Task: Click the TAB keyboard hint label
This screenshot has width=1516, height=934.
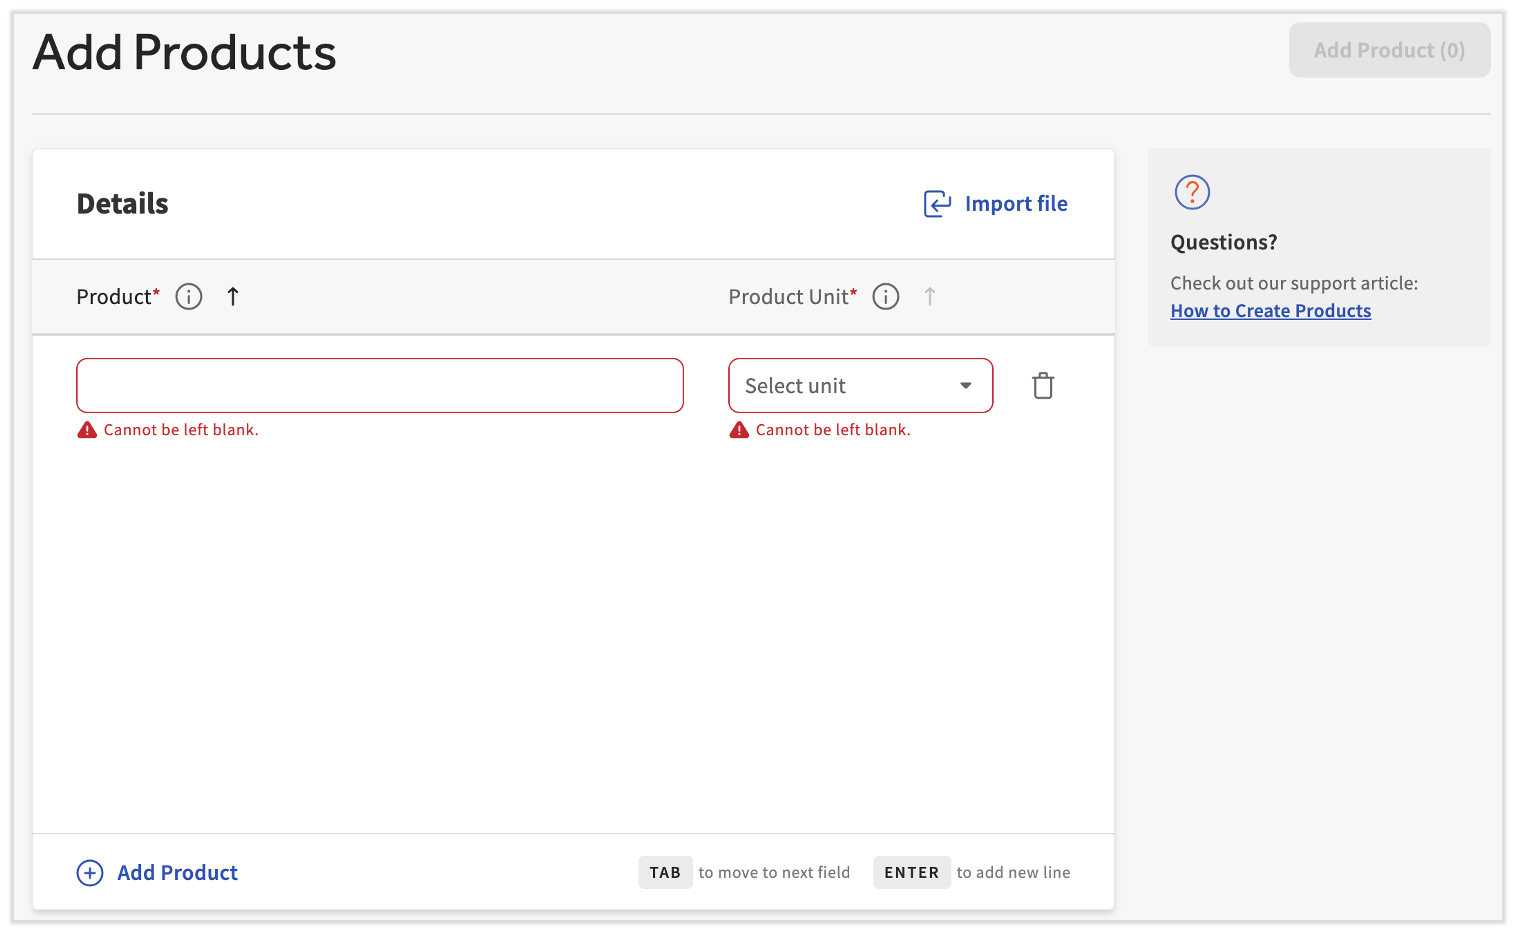Action: (665, 872)
